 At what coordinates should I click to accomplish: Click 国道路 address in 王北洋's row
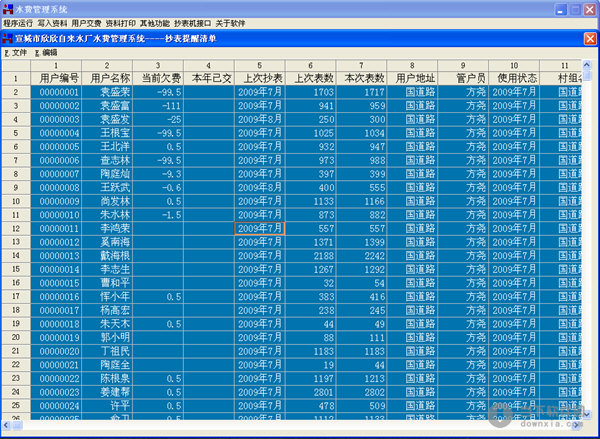point(412,147)
